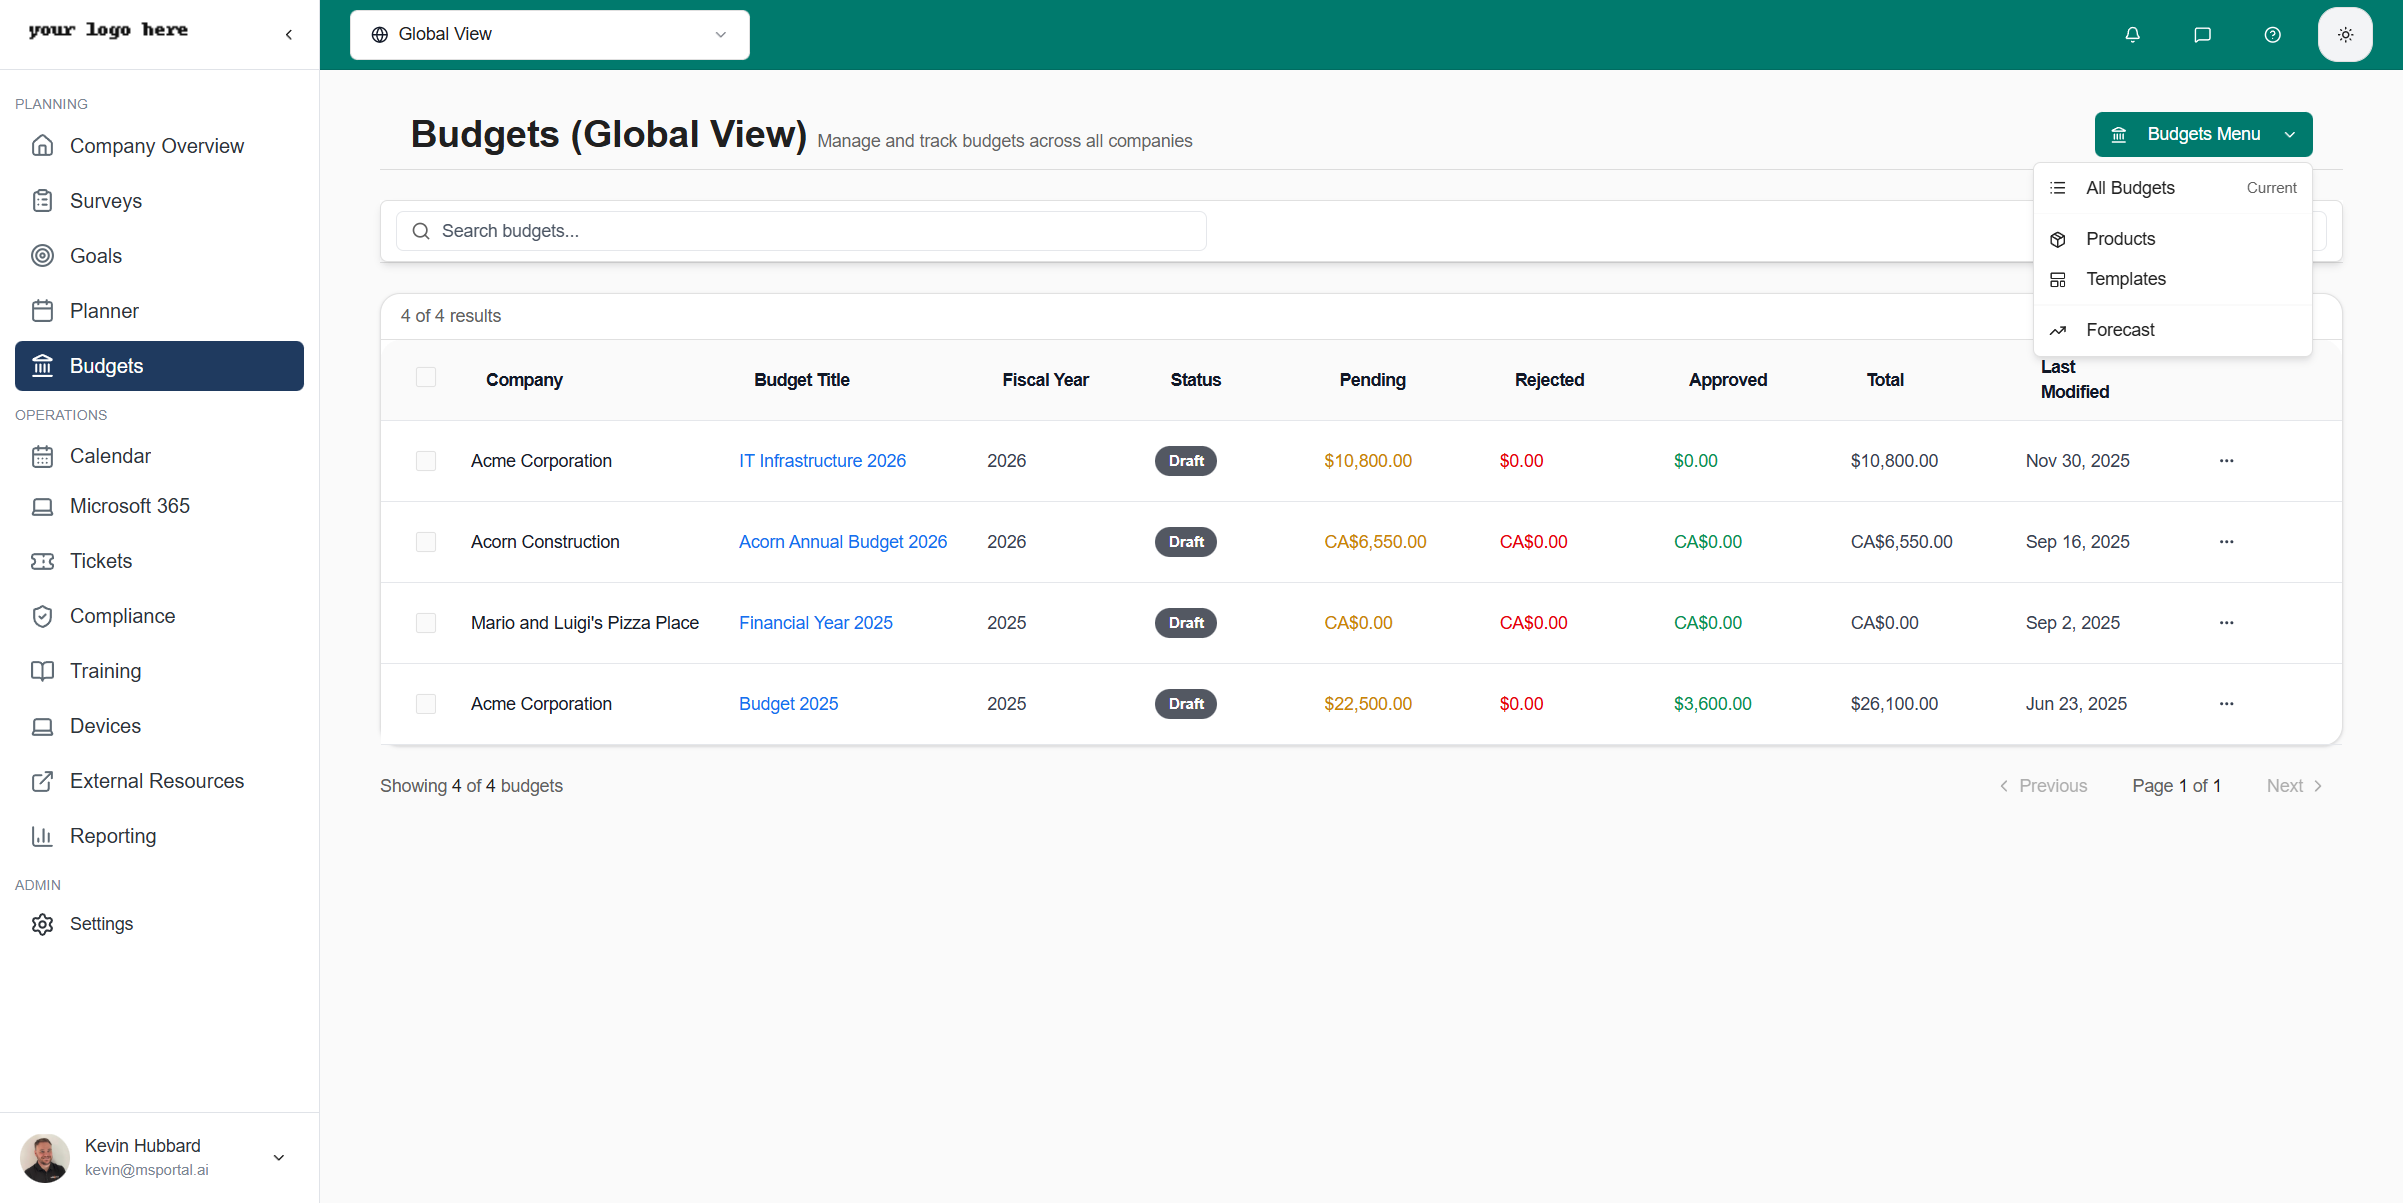This screenshot has width=2403, height=1203.
Task: Tick the Mario and Luigi's Pizza Place checkbox
Action: [426, 623]
